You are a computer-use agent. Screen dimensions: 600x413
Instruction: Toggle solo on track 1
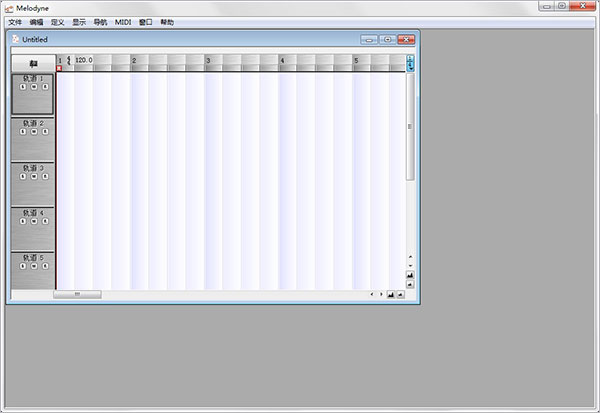[x=23, y=87]
